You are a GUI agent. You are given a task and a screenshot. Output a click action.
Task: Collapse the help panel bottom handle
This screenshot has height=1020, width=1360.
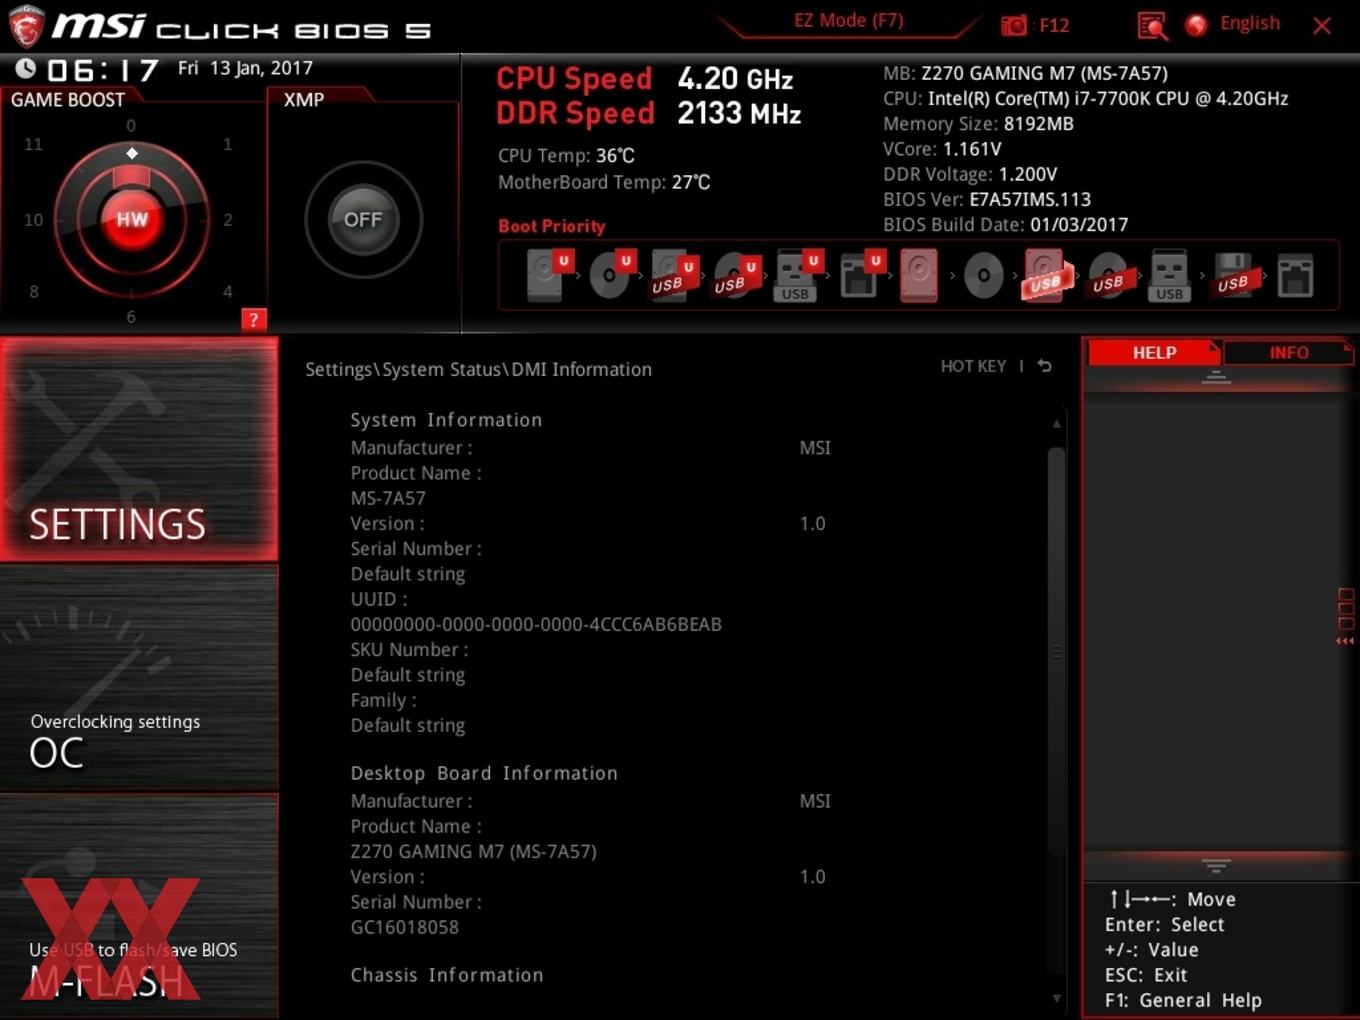coord(1216,866)
